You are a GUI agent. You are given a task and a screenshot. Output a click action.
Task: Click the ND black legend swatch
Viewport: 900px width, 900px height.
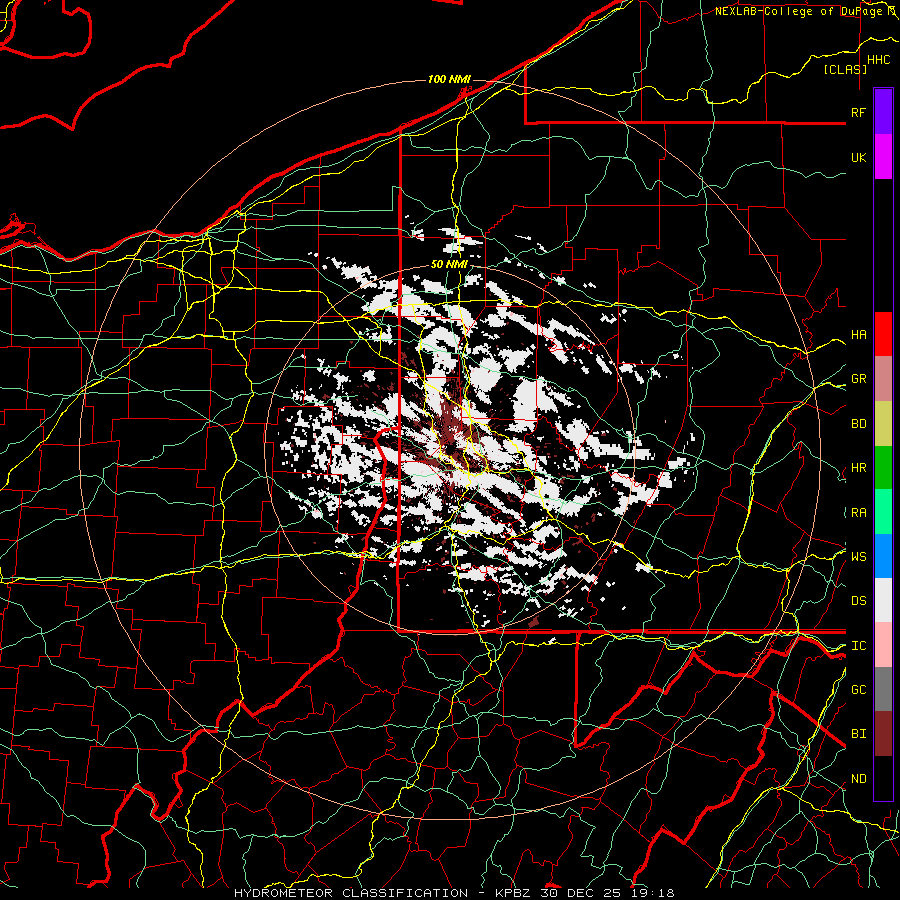[x=883, y=778]
